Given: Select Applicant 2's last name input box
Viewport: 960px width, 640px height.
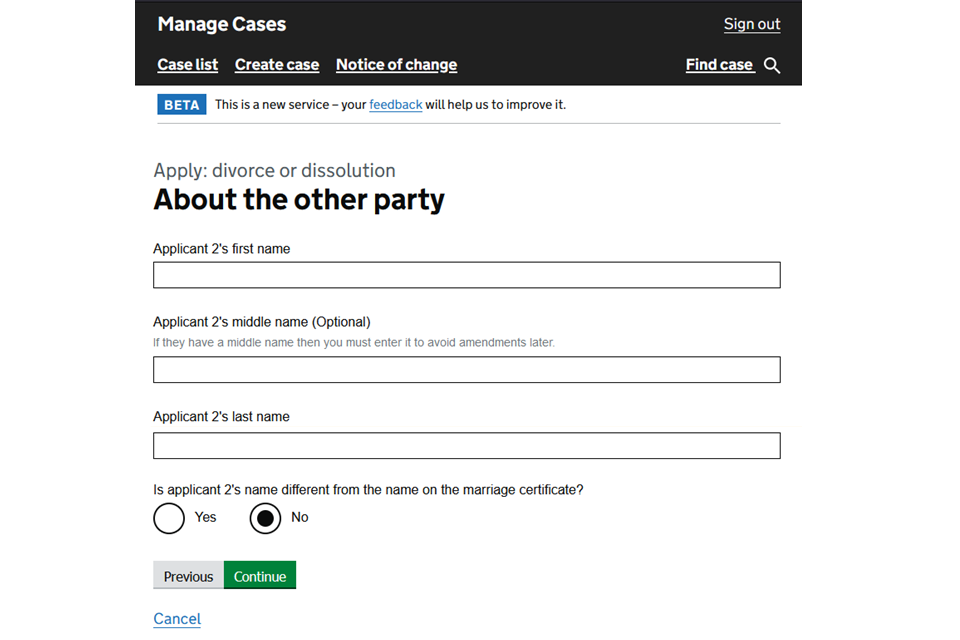Looking at the screenshot, I should [466, 445].
